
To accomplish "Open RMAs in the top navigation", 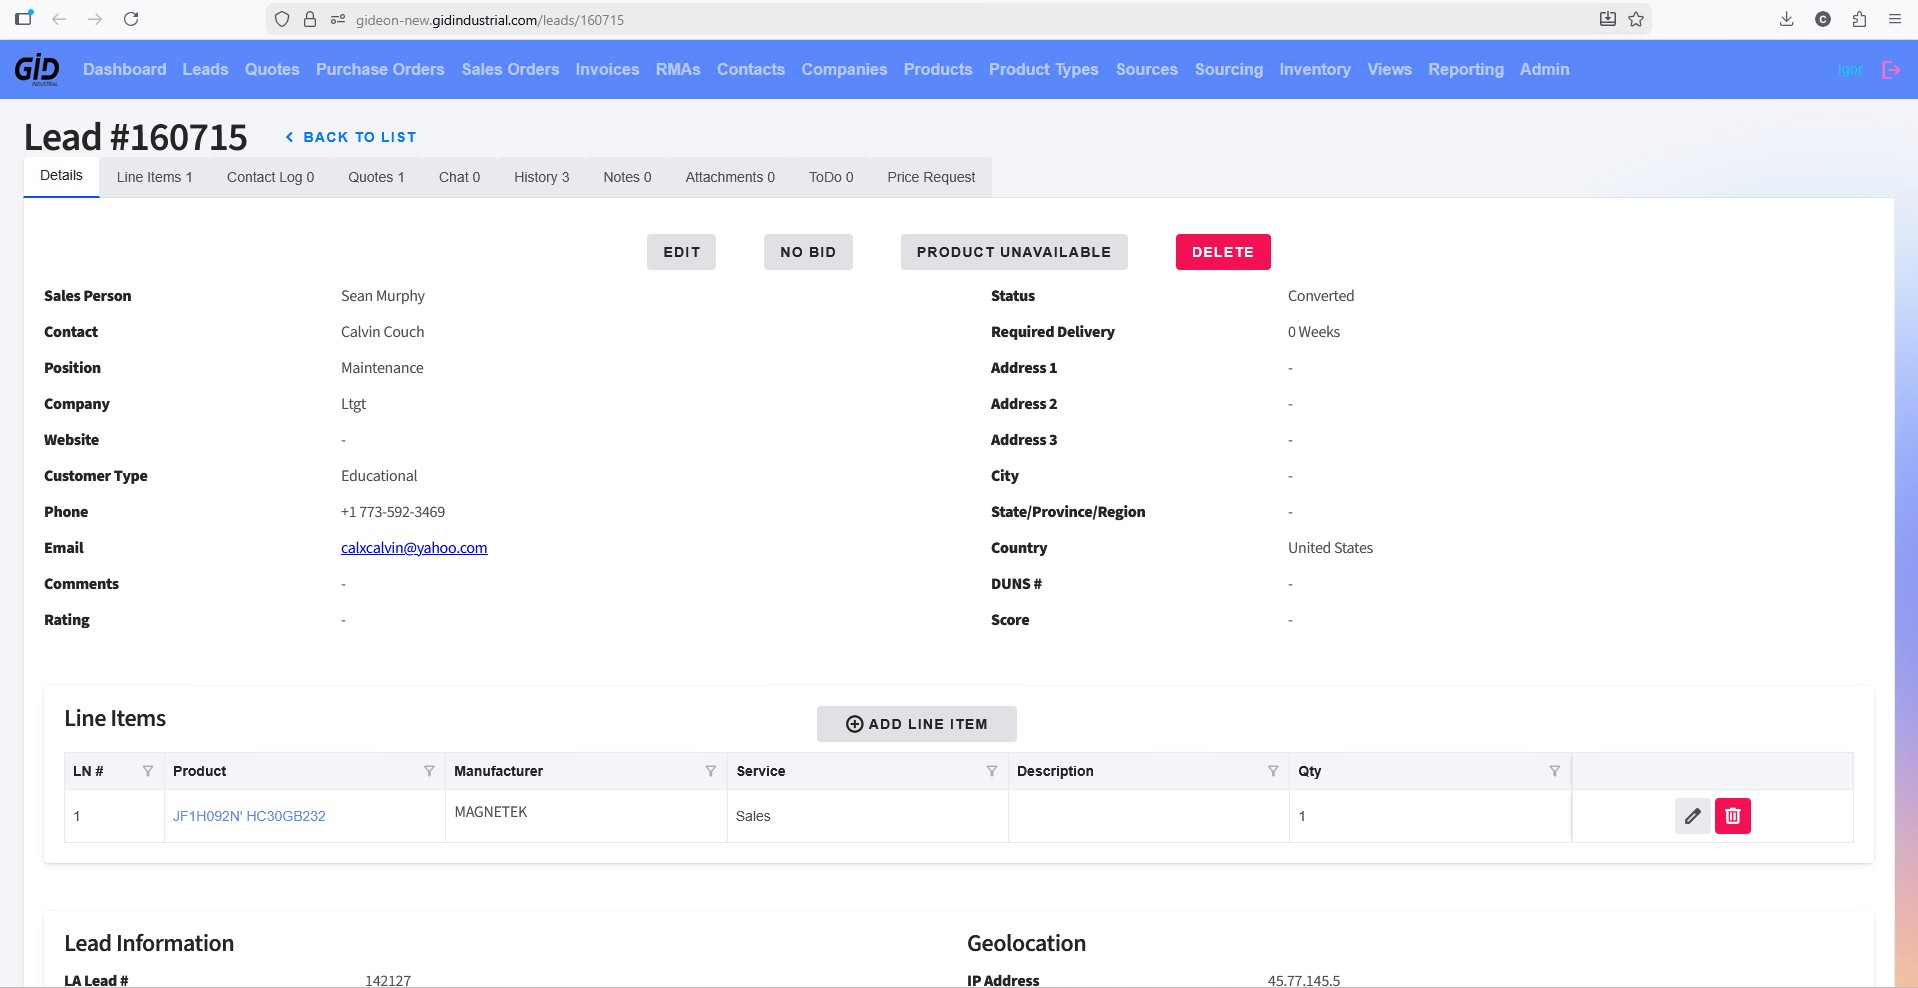I will point(678,69).
